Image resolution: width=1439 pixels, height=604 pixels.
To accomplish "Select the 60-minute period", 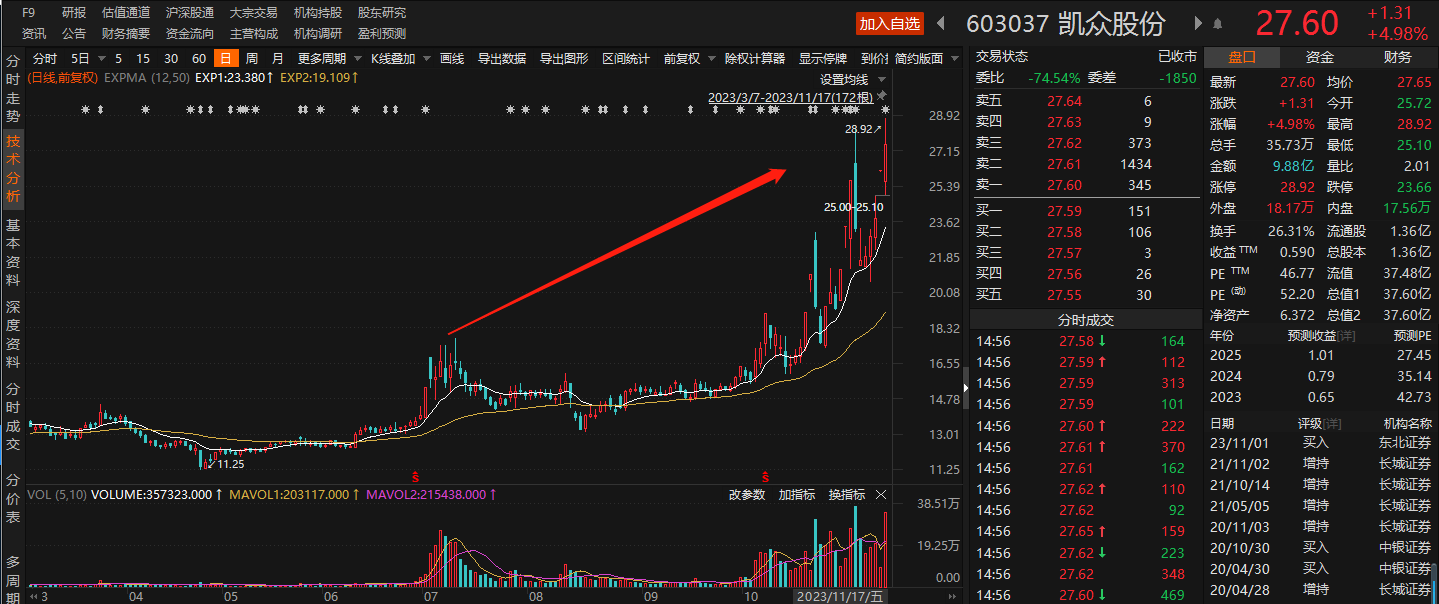I will pyautogui.click(x=199, y=59).
